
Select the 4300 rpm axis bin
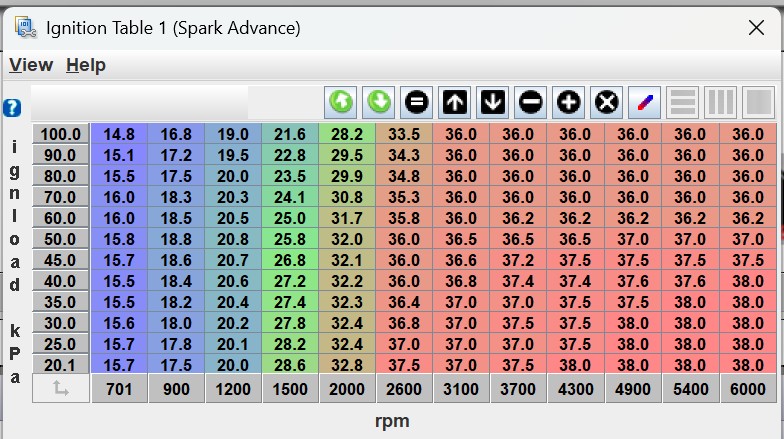(576, 388)
